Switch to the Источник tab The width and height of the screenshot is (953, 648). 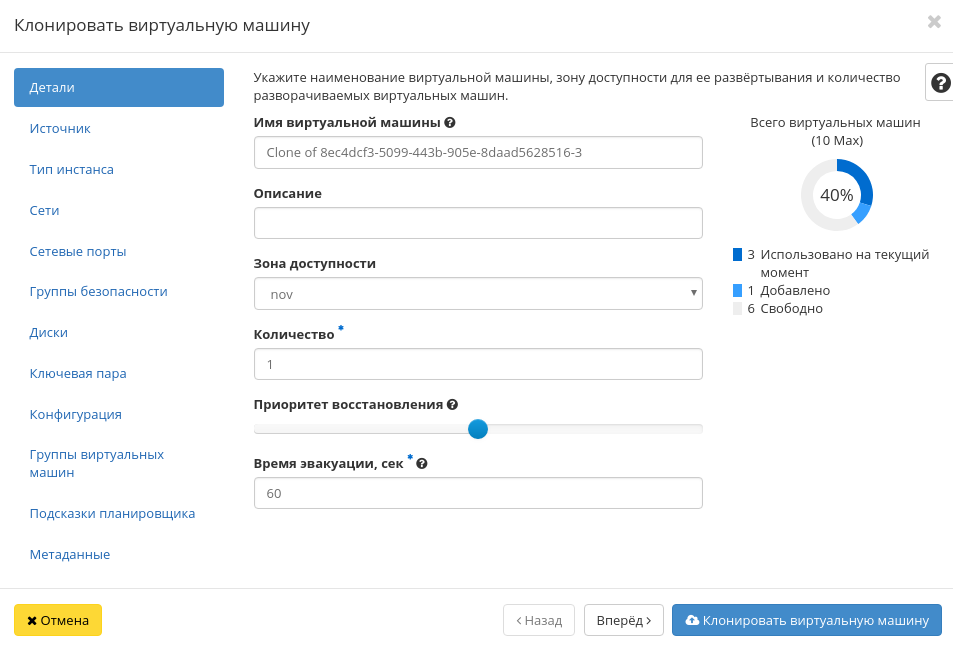(x=60, y=129)
